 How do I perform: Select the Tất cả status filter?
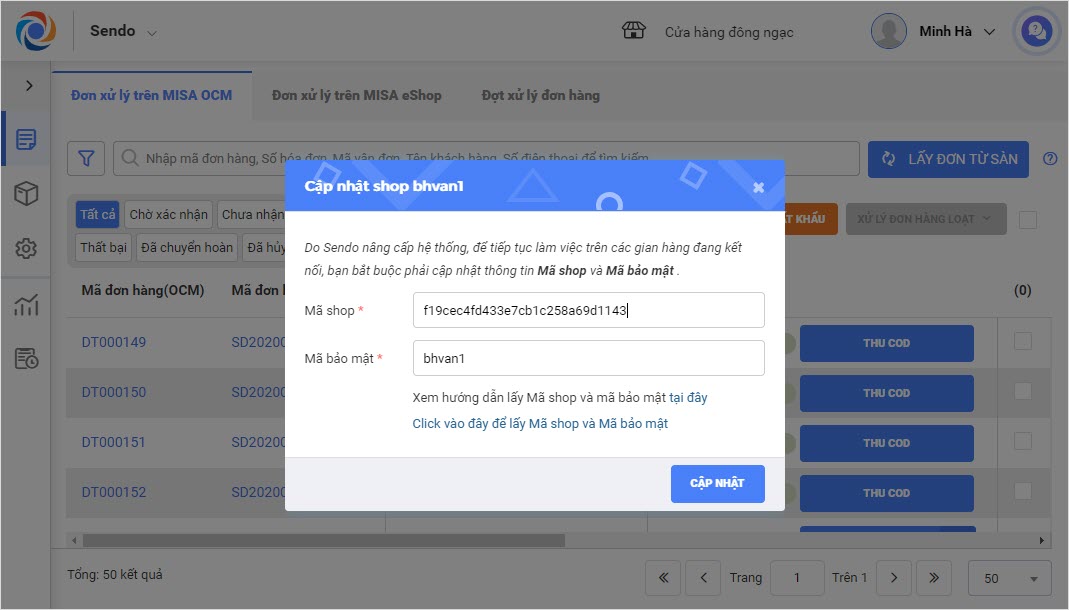tap(97, 215)
